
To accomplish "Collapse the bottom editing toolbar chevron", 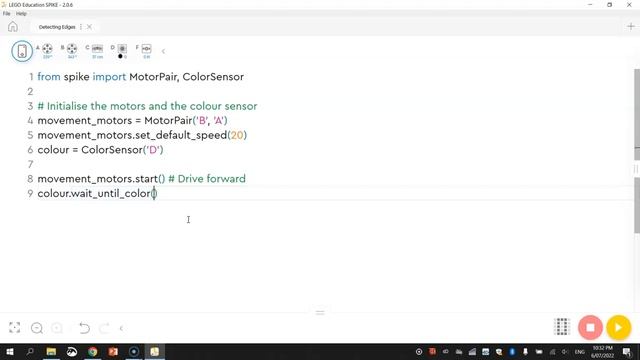I will (x=121, y=328).
